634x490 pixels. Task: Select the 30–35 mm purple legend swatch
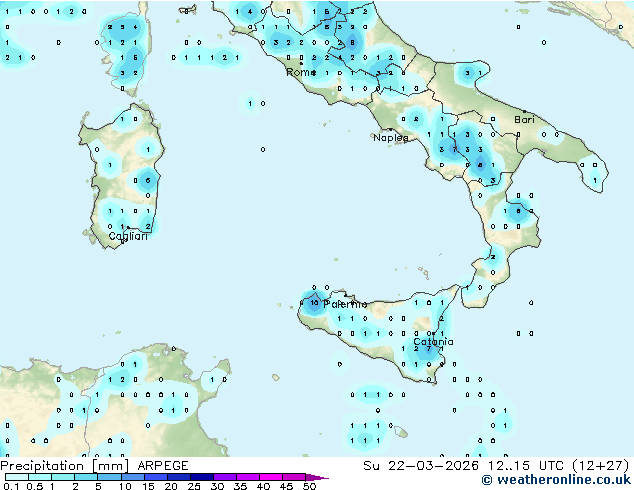[x=225, y=477]
